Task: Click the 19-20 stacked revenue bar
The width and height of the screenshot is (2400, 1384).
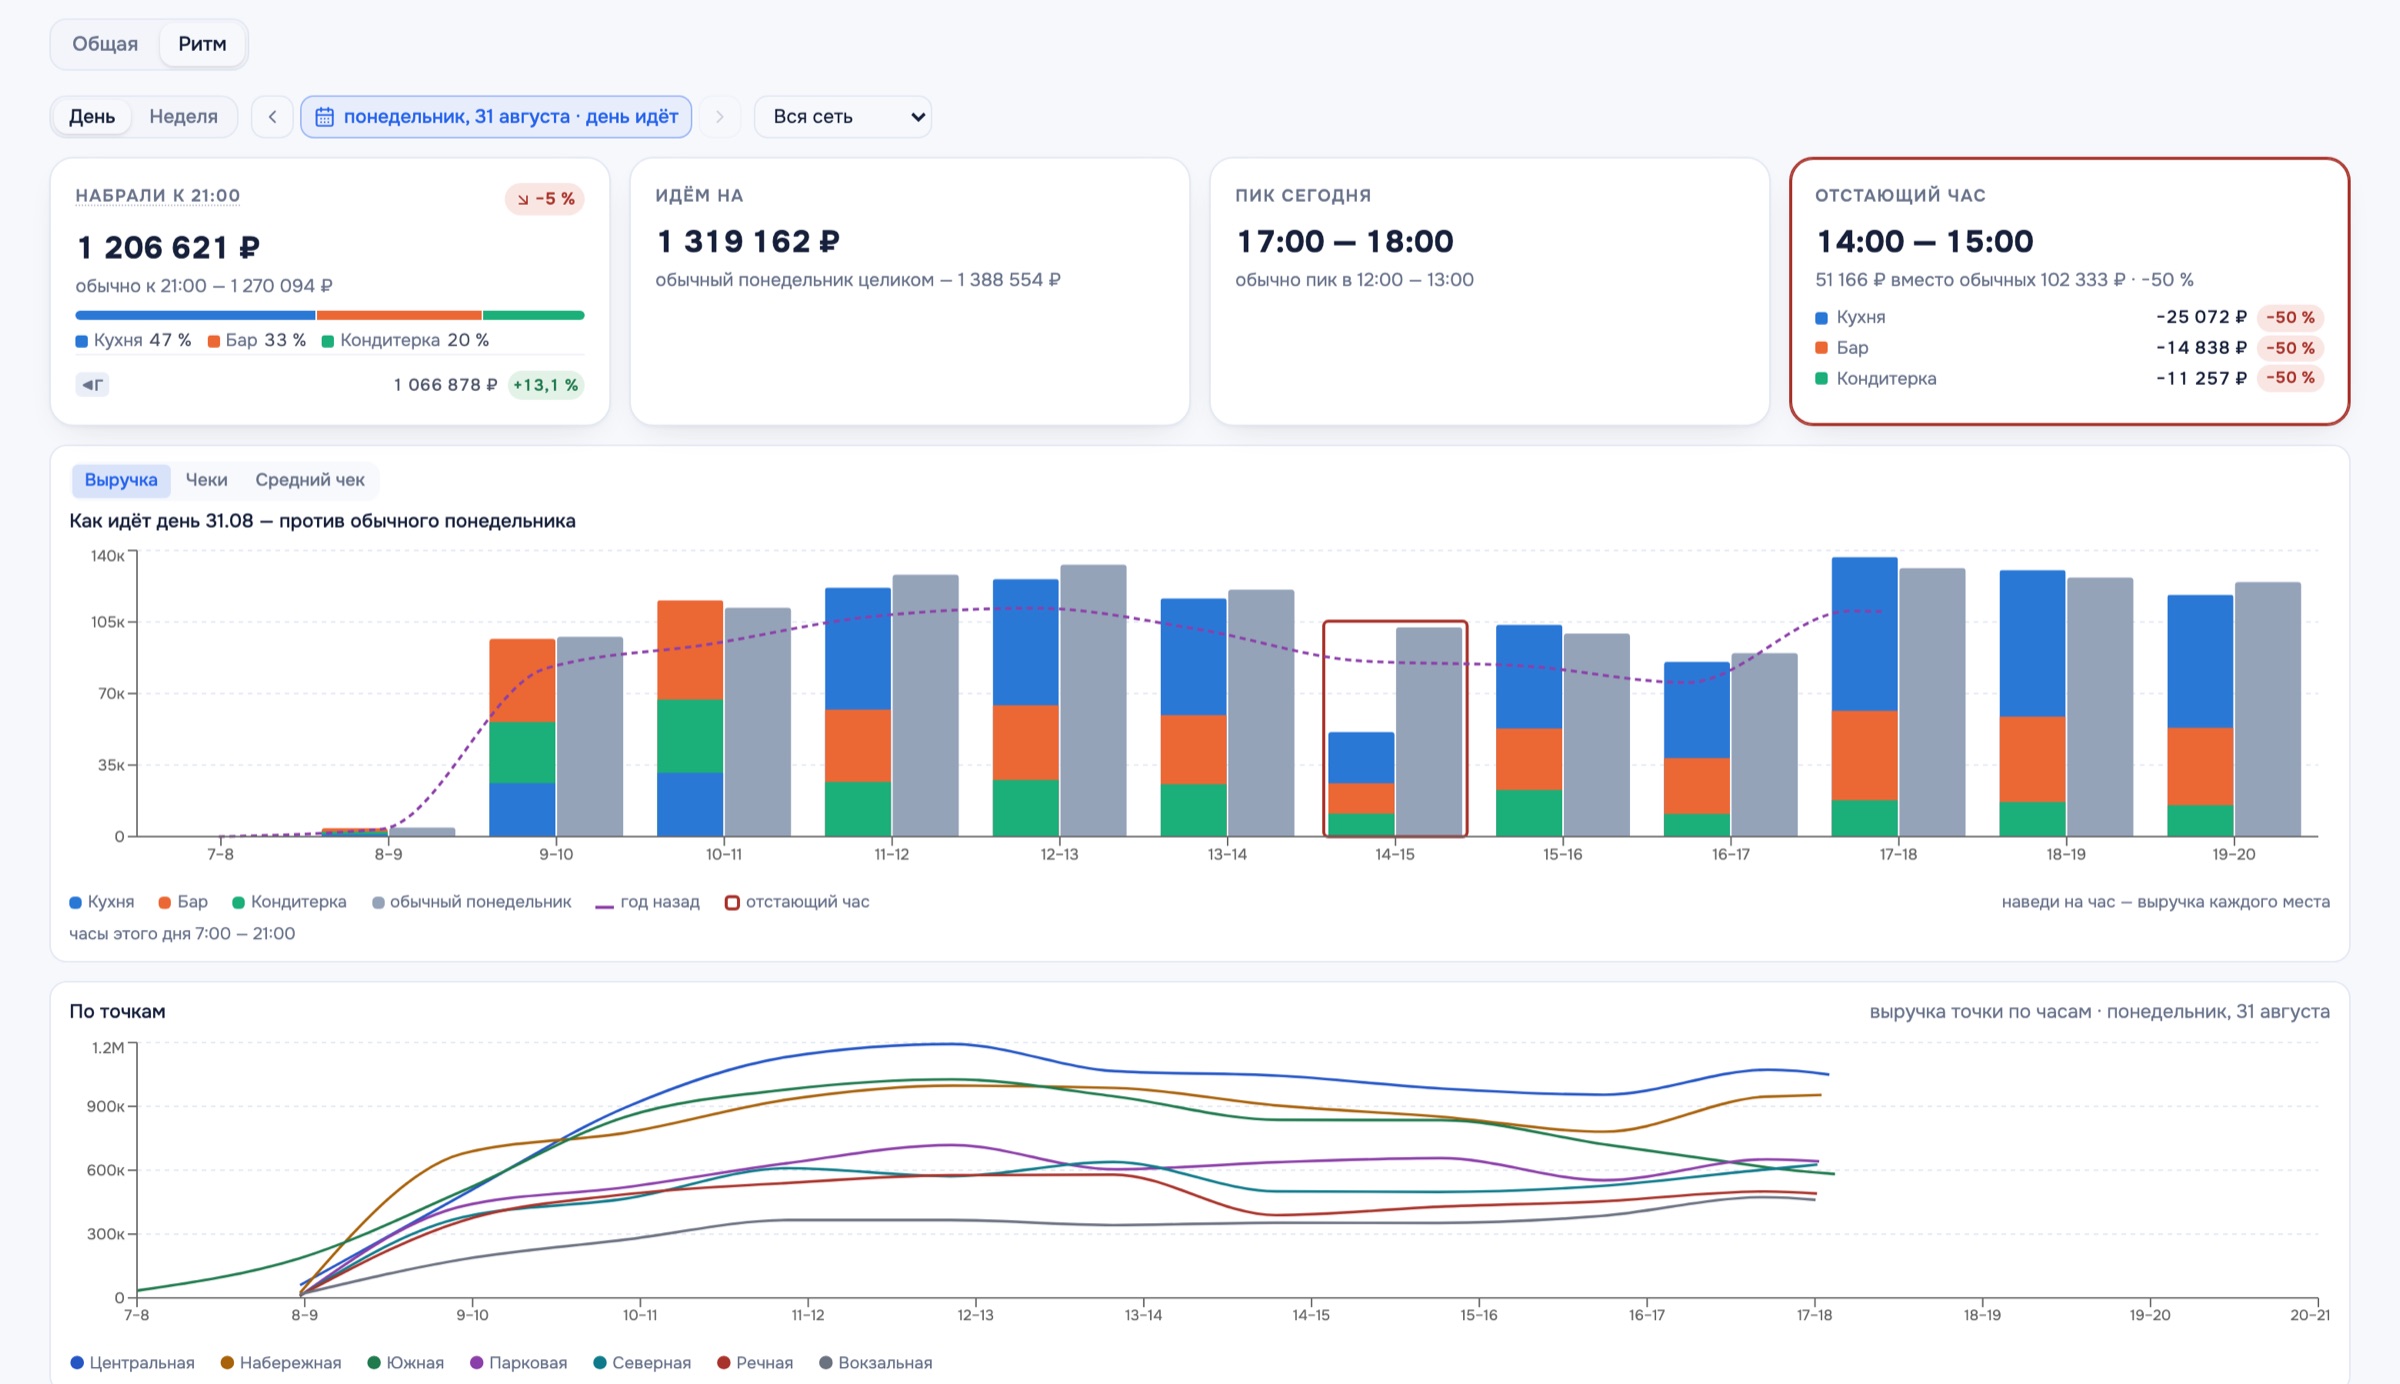Action: [2200, 715]
